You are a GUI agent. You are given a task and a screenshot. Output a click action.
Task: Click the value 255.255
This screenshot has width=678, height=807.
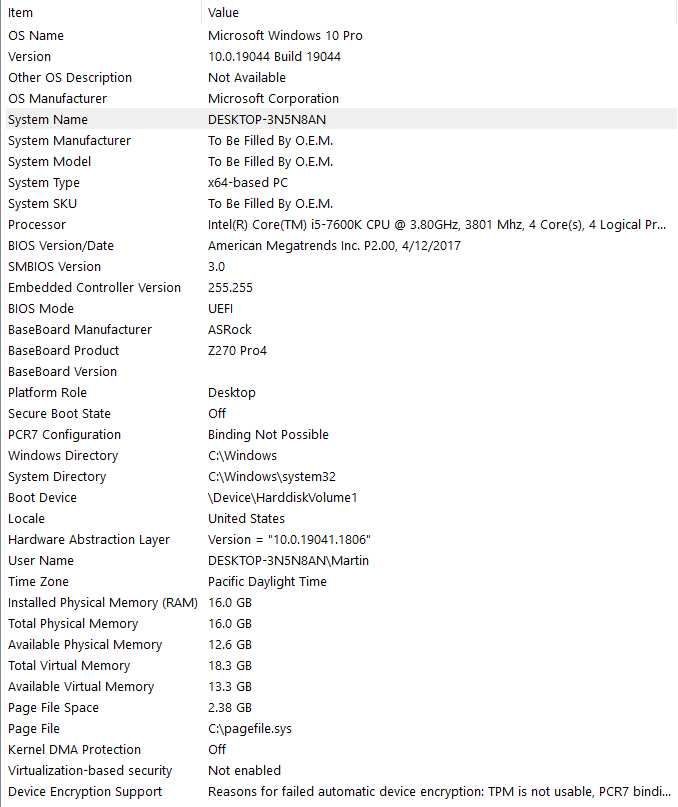[x=230, y=288]
